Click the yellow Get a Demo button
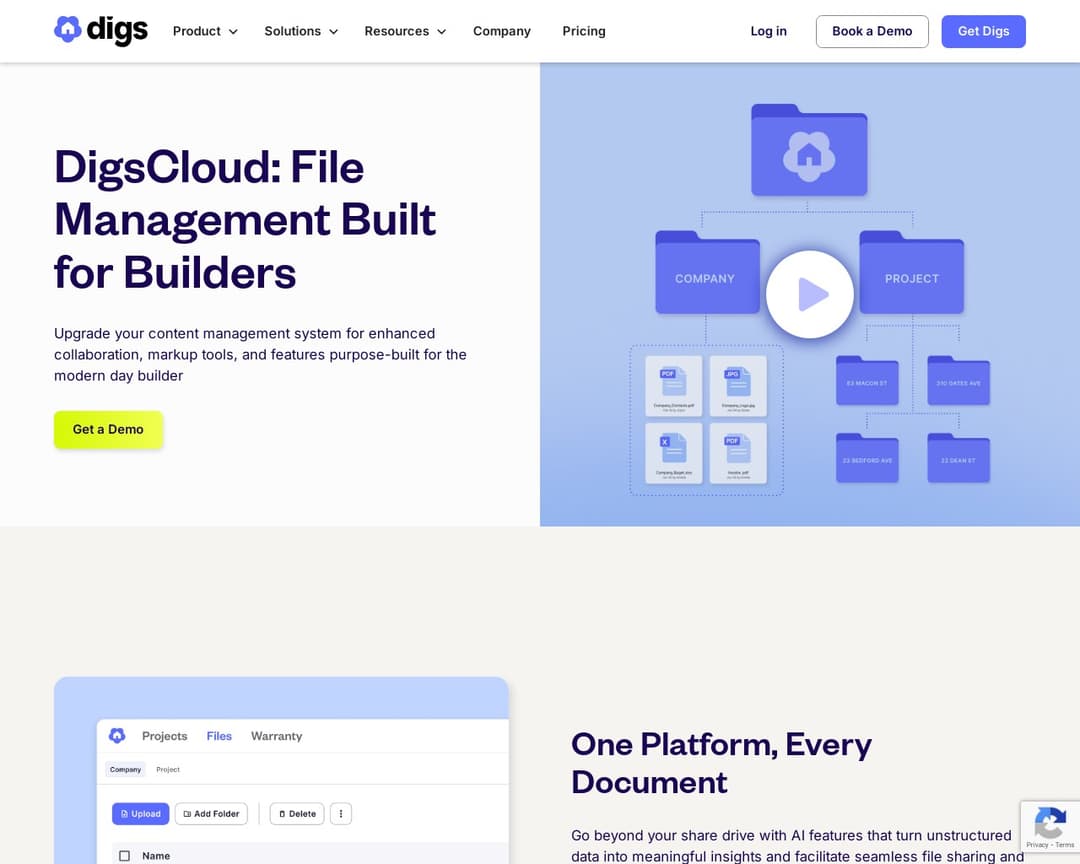This screenshot has height=864, width=1080. click(108, 429)
